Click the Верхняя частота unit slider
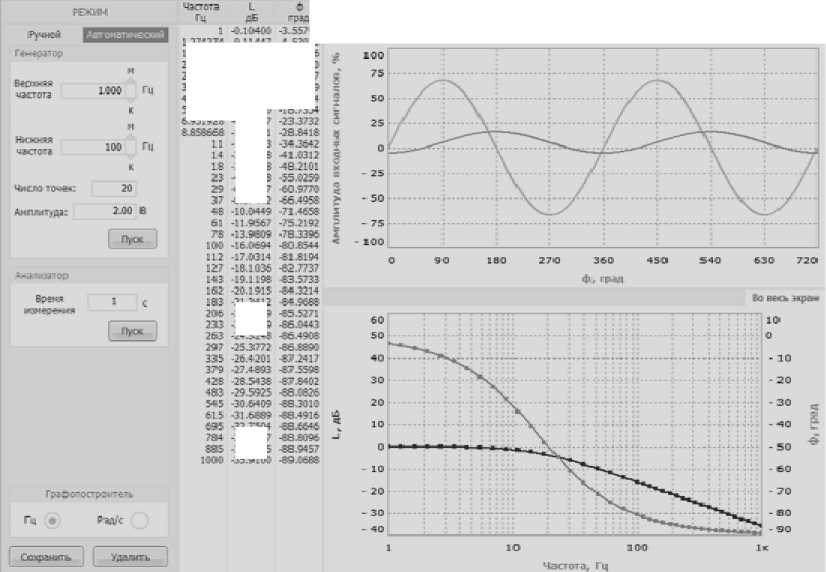The height and width of the screenshot is (572, 826). pyautogui.click(x=131, y=90)
